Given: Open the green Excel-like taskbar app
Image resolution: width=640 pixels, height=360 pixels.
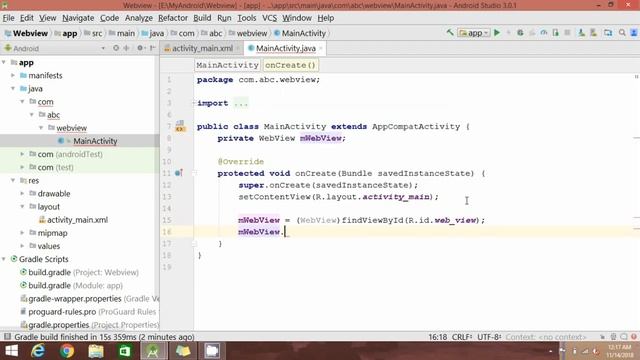Looking at the screenshot, I should click(124, 351).
